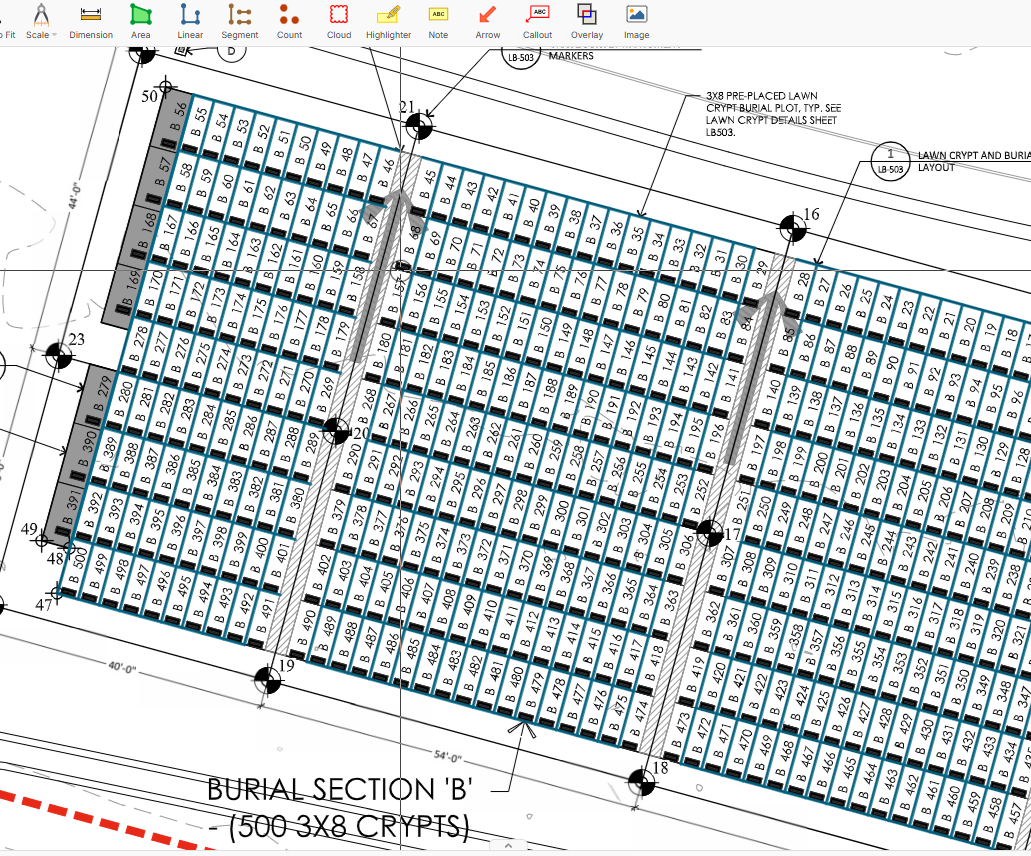Activate the Segment tool

tap(239, 22)
